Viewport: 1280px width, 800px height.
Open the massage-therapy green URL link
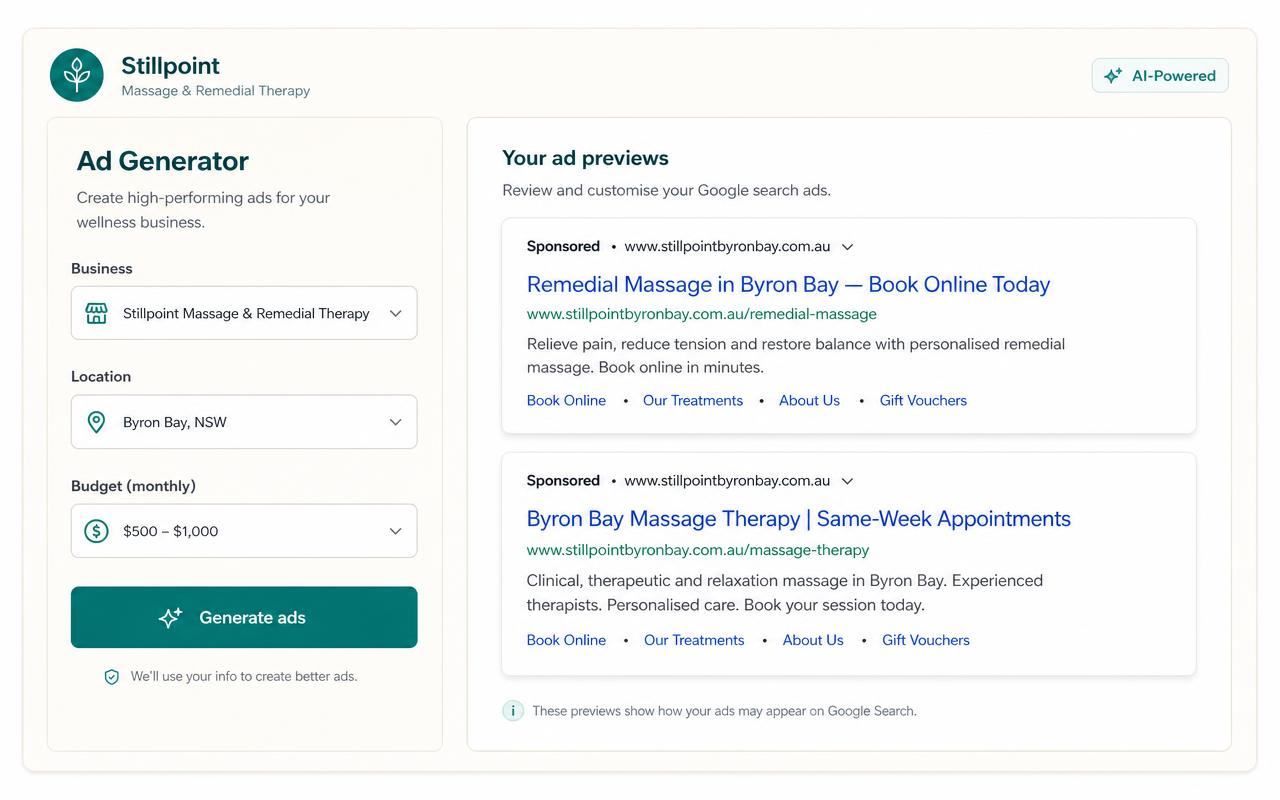tap(698, 550)
